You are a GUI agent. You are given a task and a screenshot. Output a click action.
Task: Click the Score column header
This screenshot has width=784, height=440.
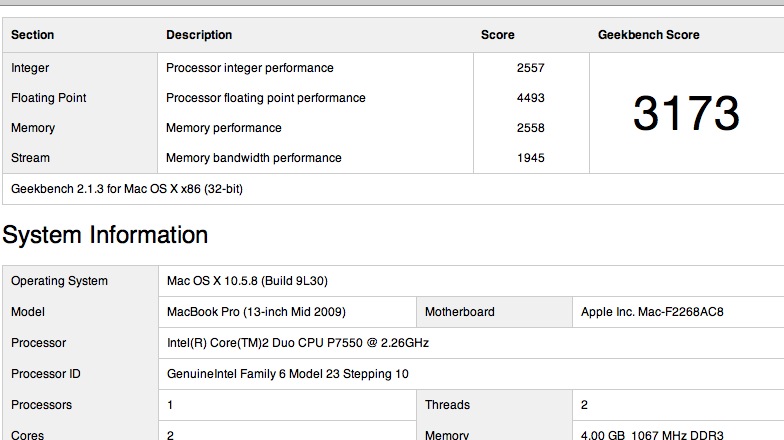coord(498,35)
